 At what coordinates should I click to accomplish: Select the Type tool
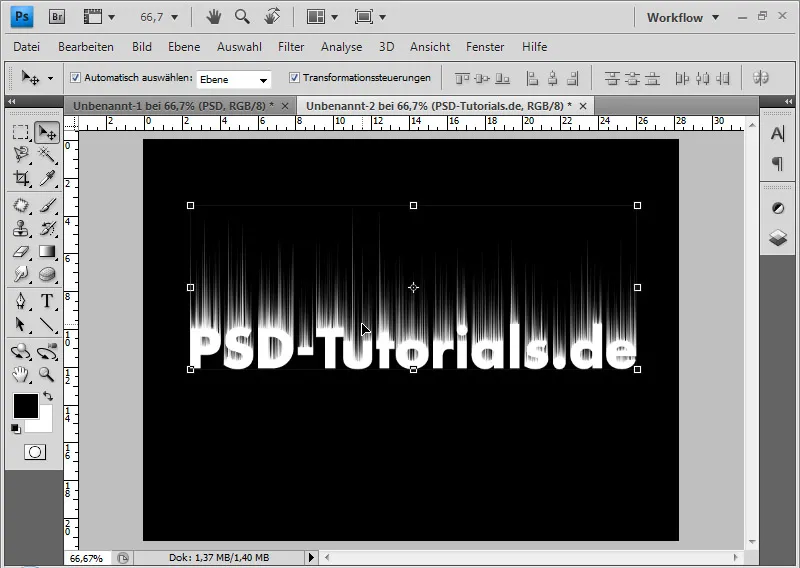click(x=47, y=301)
